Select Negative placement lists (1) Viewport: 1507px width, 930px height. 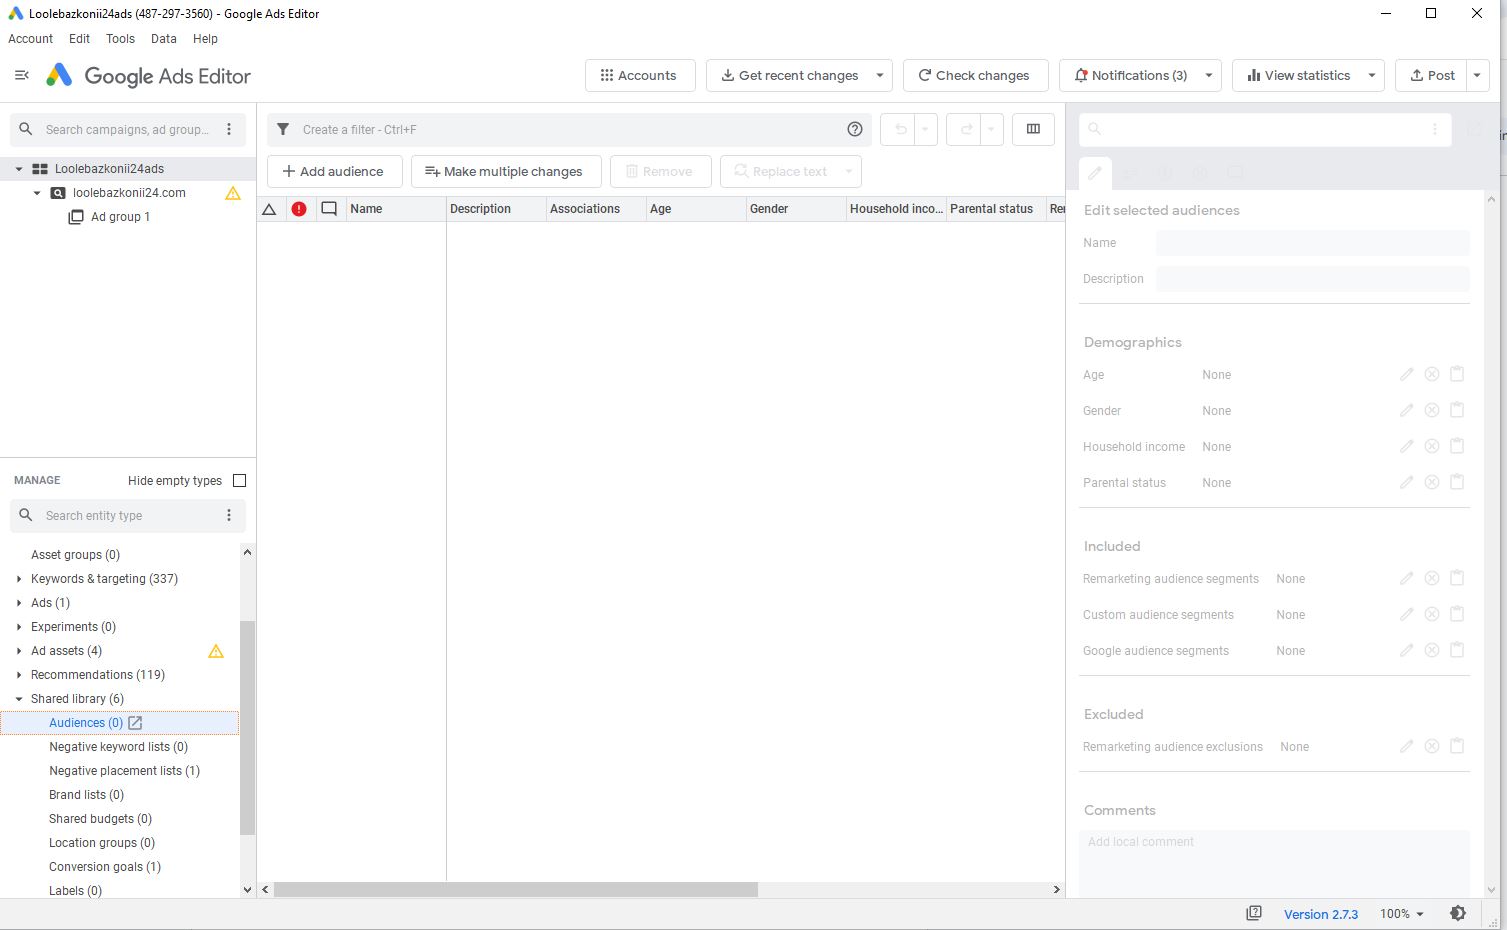click(124, 771)
